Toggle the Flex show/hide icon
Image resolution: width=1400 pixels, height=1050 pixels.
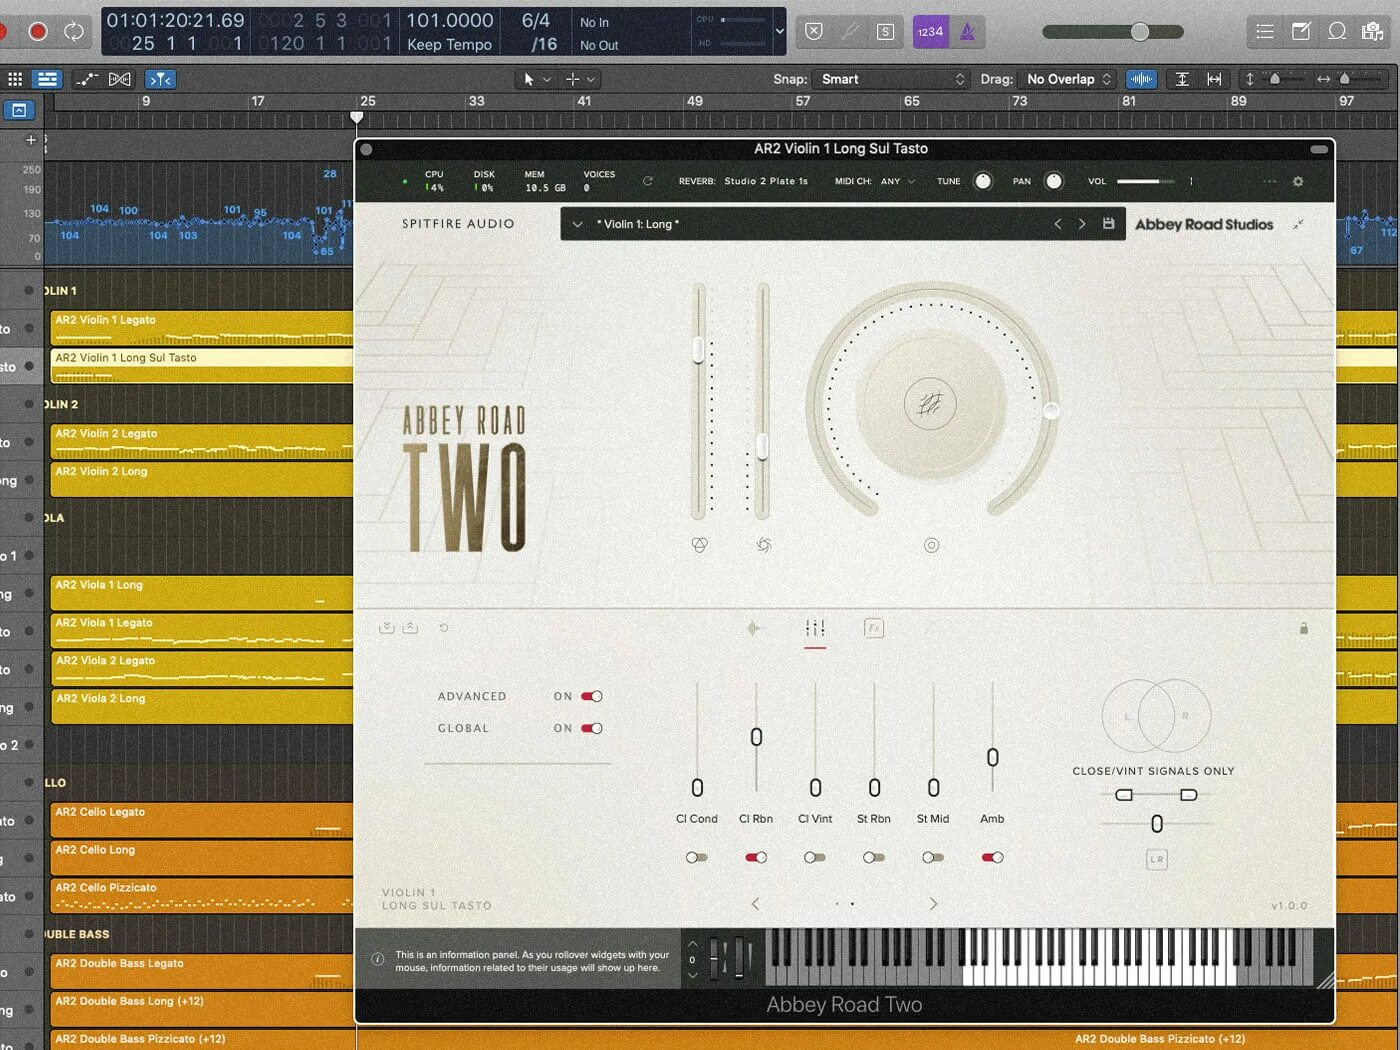click(x=120, y=79)
